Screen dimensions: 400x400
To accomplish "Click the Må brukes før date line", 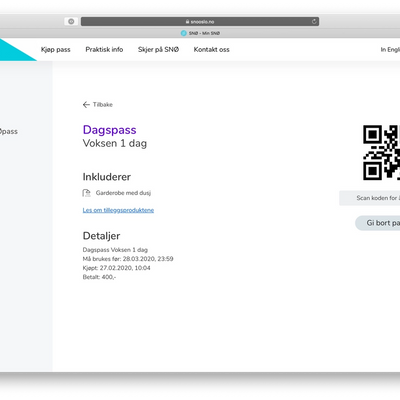I will 128,259.
